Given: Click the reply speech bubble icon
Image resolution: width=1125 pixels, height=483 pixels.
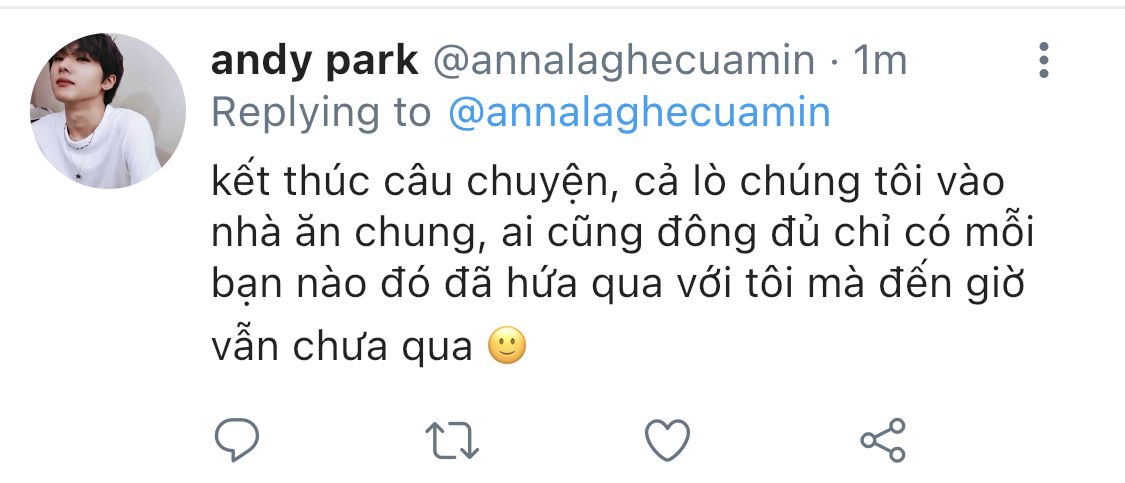Looking at the screenshot, I should point(237,438).
